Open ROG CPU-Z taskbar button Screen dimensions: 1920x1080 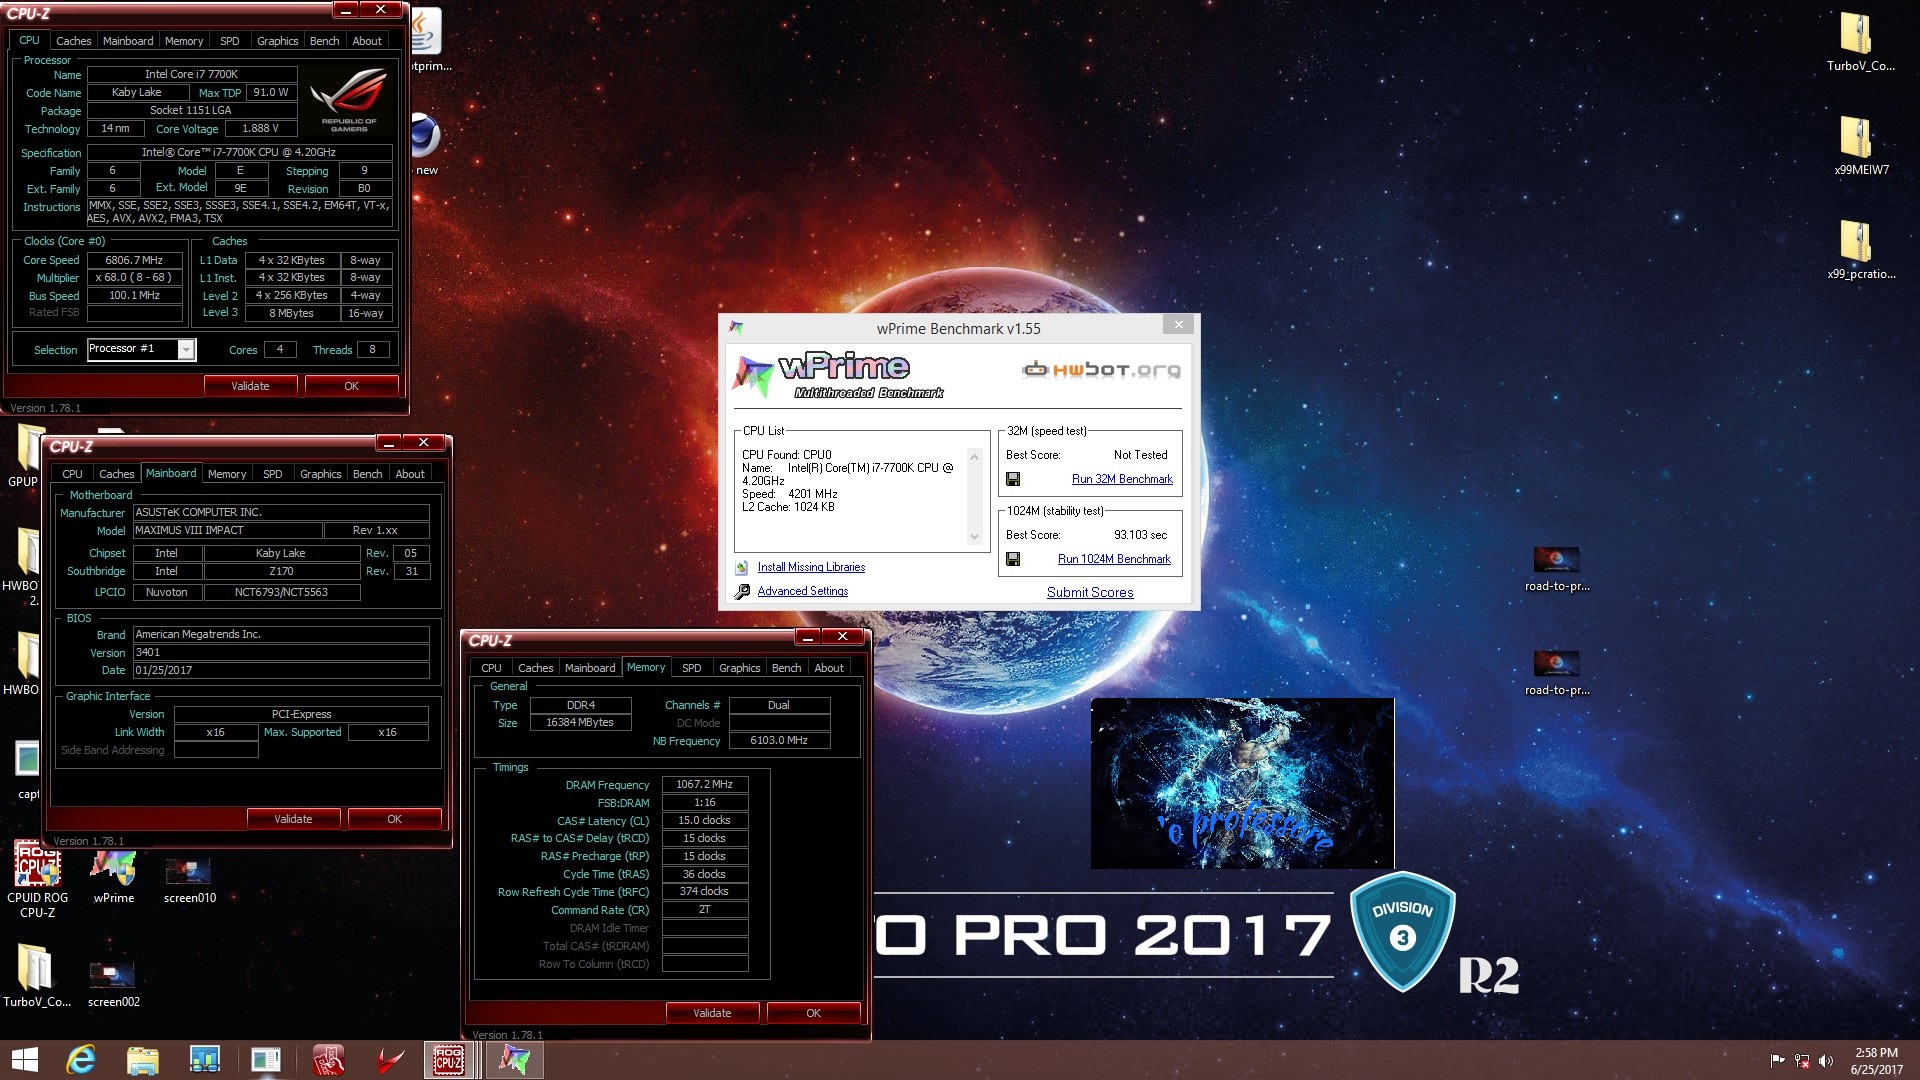click(x=449, y=1060)
